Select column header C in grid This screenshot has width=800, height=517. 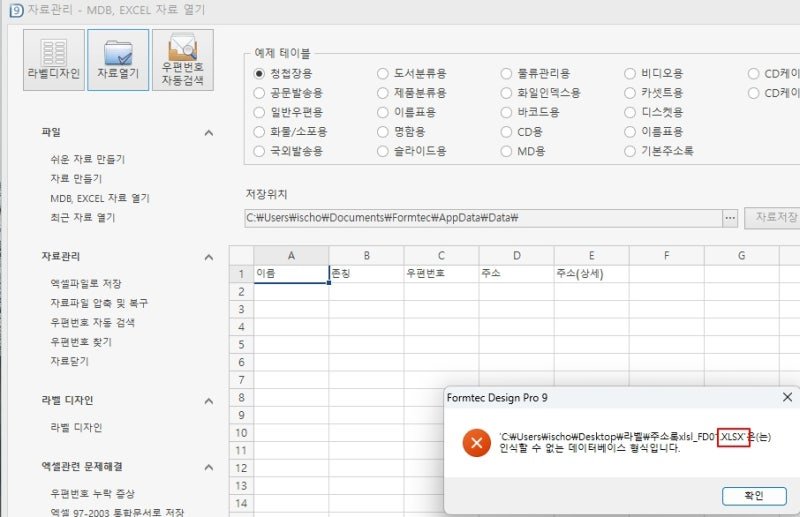(441, 256)
